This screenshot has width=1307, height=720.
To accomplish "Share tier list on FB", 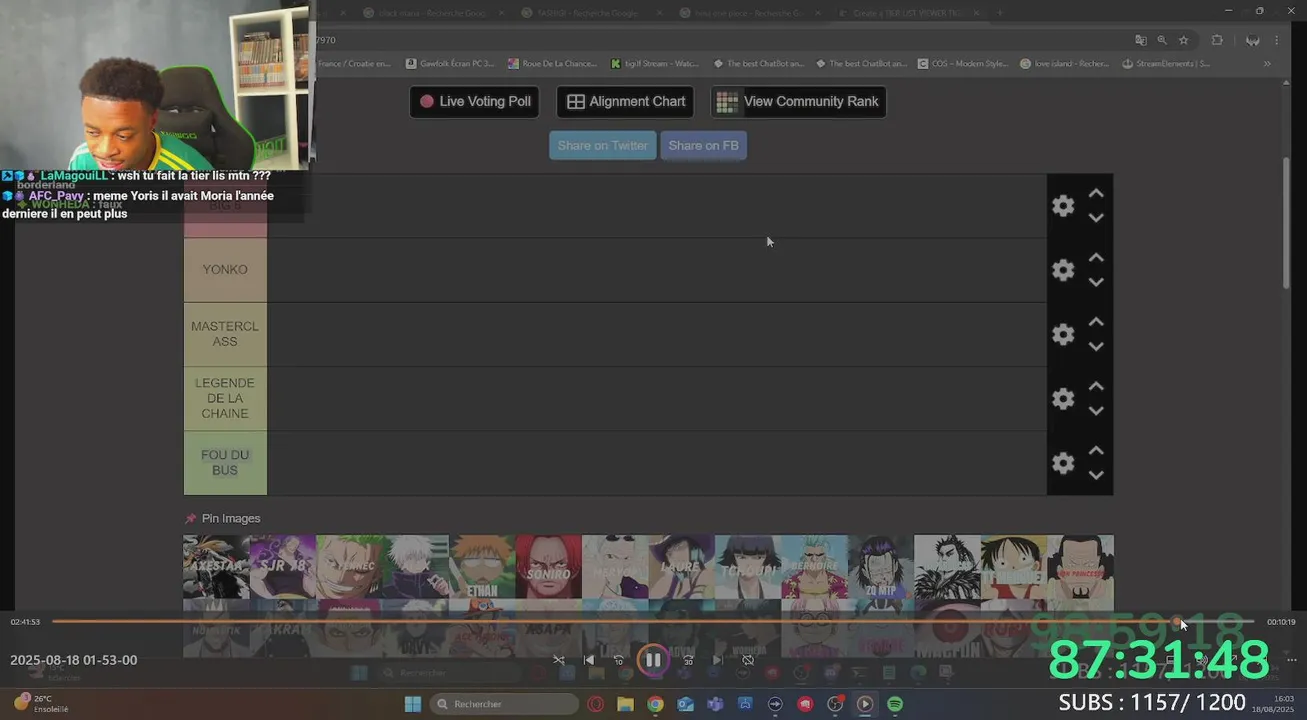I will click(703, 145).
